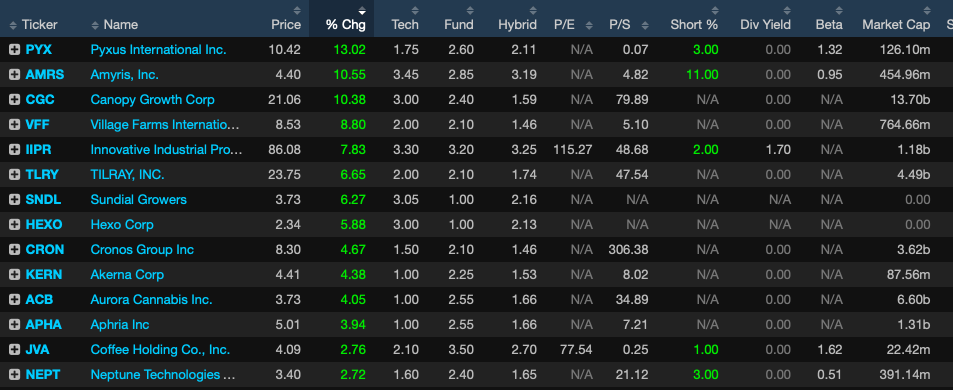This screenshot has width=953, height=390.
Task: Expand the APHA row plus icon
Action: pos(14,324)
